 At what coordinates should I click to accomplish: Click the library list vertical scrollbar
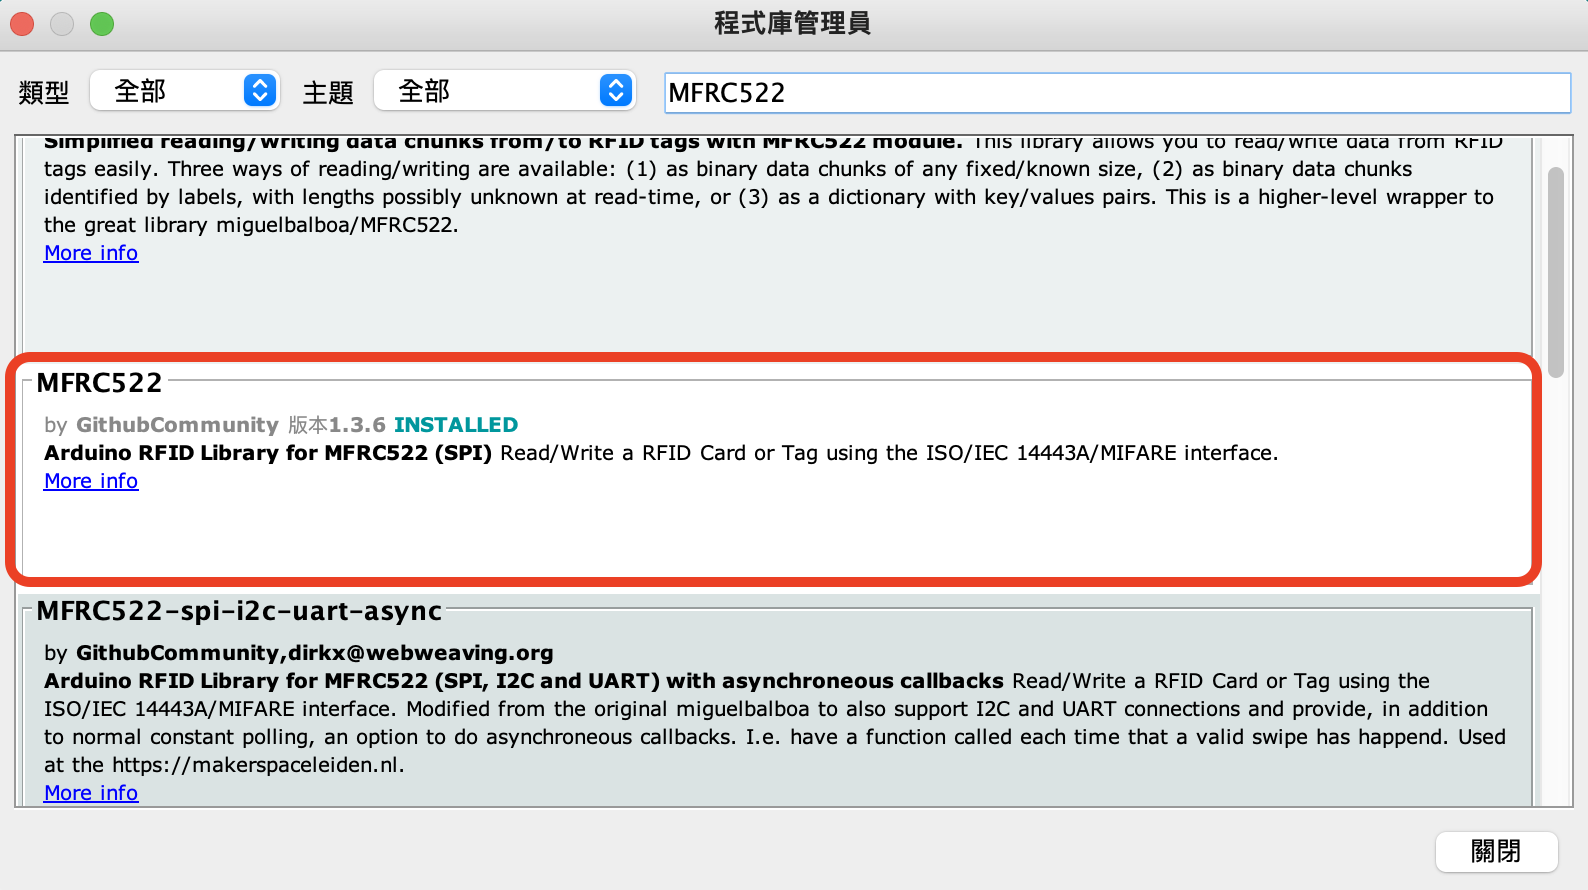point(1555,272)
